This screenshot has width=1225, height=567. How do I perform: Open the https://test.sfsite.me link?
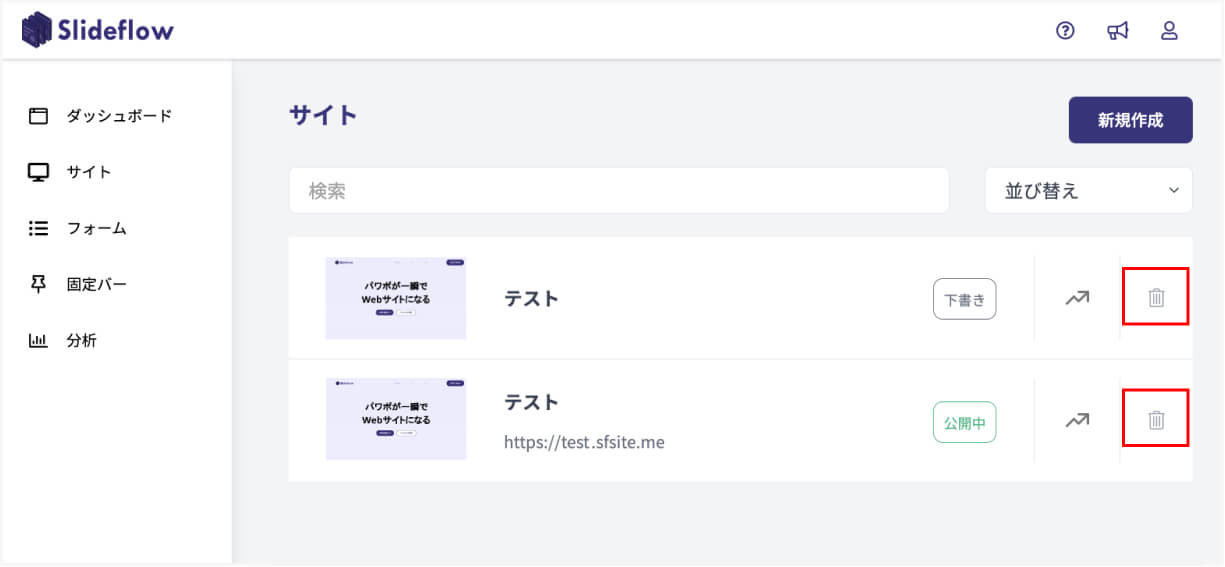[584, 442]
